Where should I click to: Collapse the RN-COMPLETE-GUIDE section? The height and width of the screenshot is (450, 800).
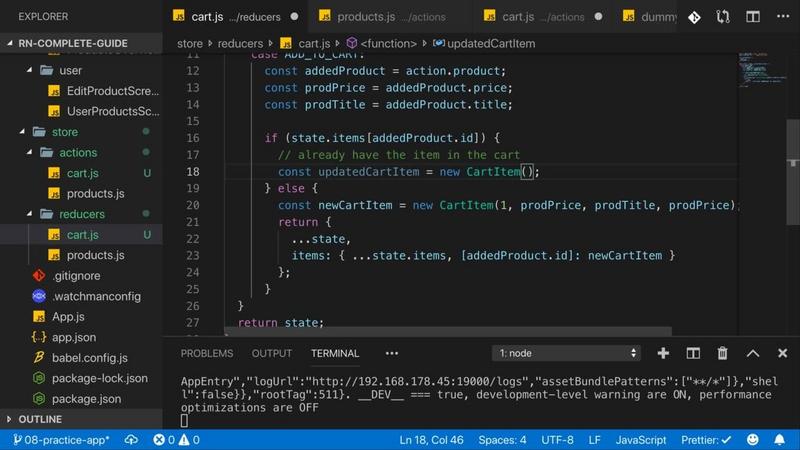point(82,43)
